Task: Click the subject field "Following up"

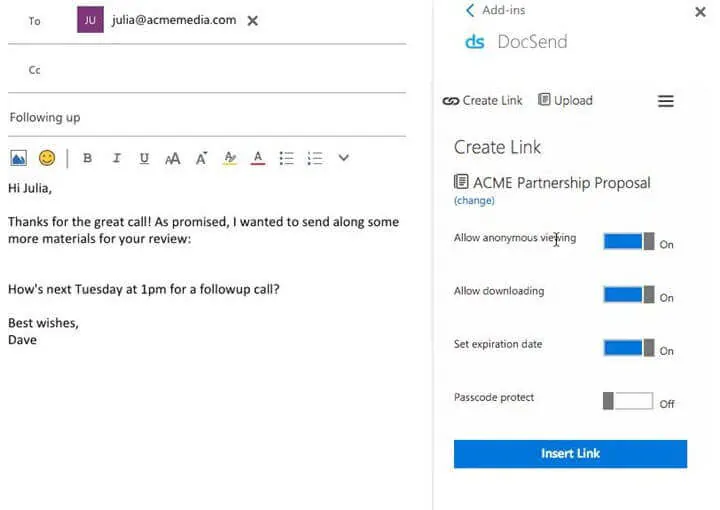Action: coord(207,118)
